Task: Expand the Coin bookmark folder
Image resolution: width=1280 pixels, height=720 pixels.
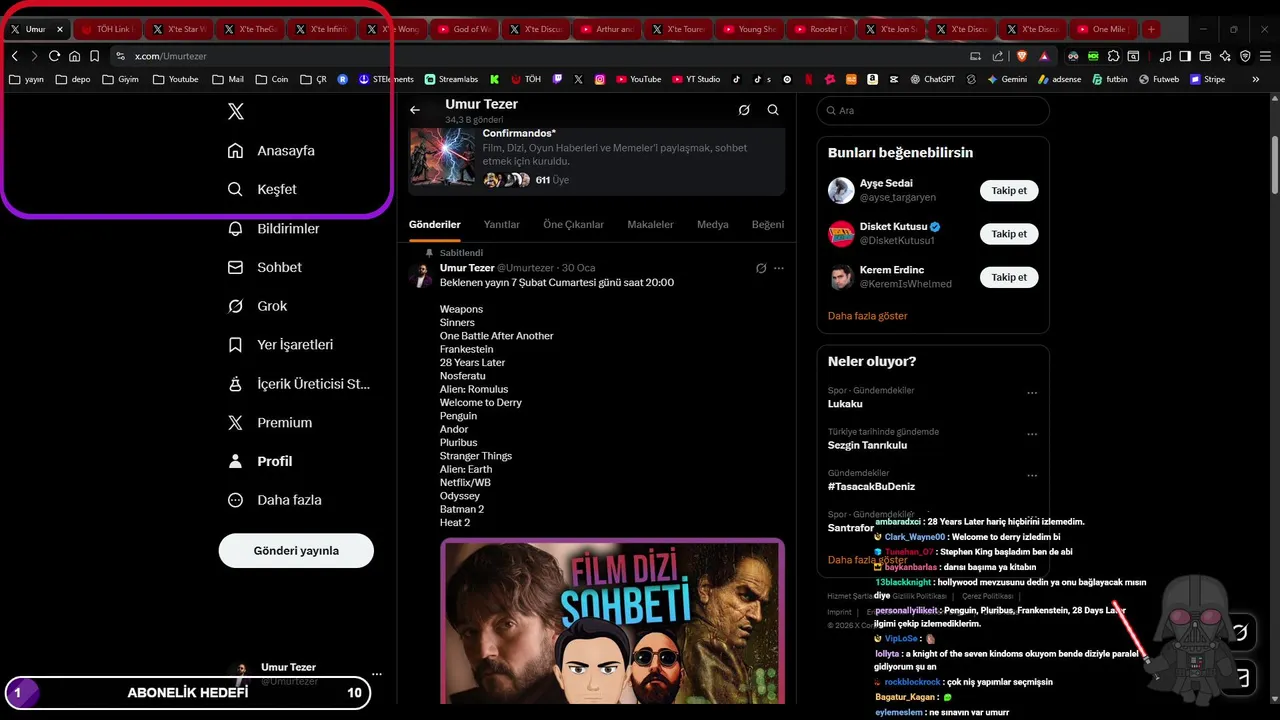Action: click(272, 79)
